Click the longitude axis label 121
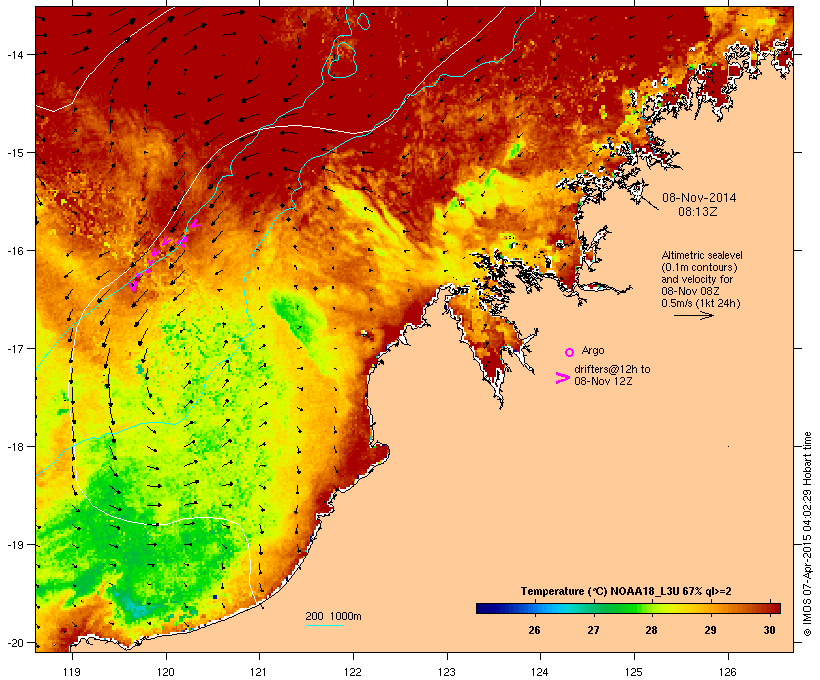The image size is (820, 680). pos(259,672)
